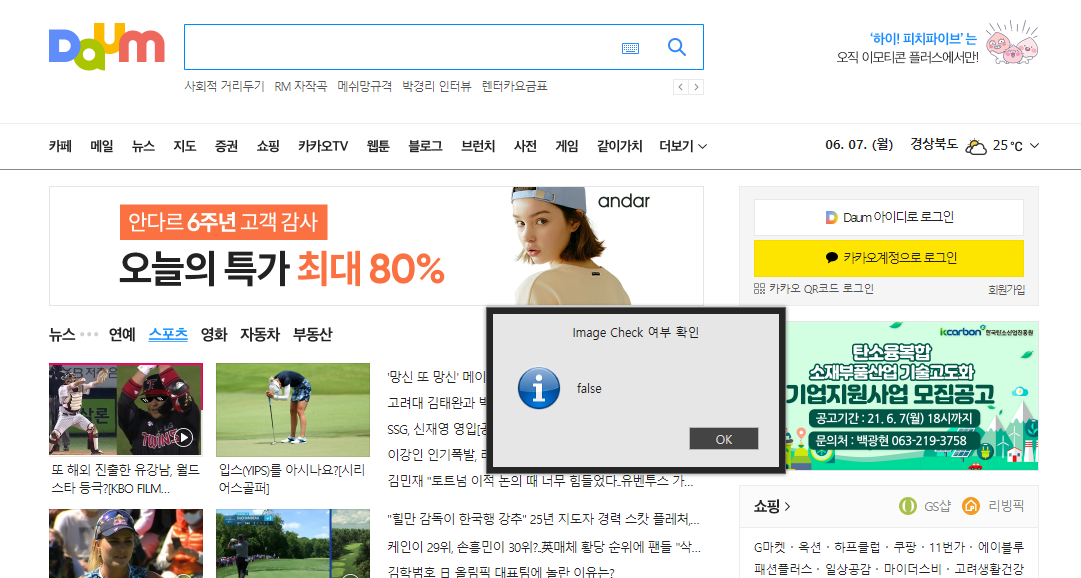1081x578 pixels.
Task: Click the 경상북도 weather location
Action: (933, 144)
